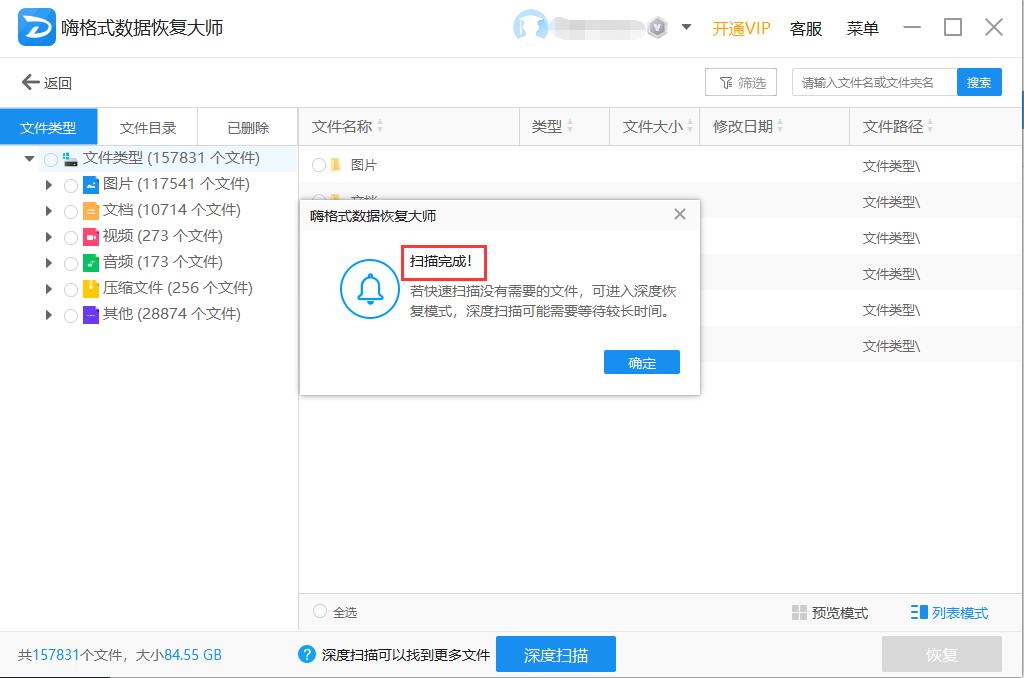Click the 恢复 recover button
Image resolution: width=1024 pixels, height=678 pixels.
coord(942,654)
